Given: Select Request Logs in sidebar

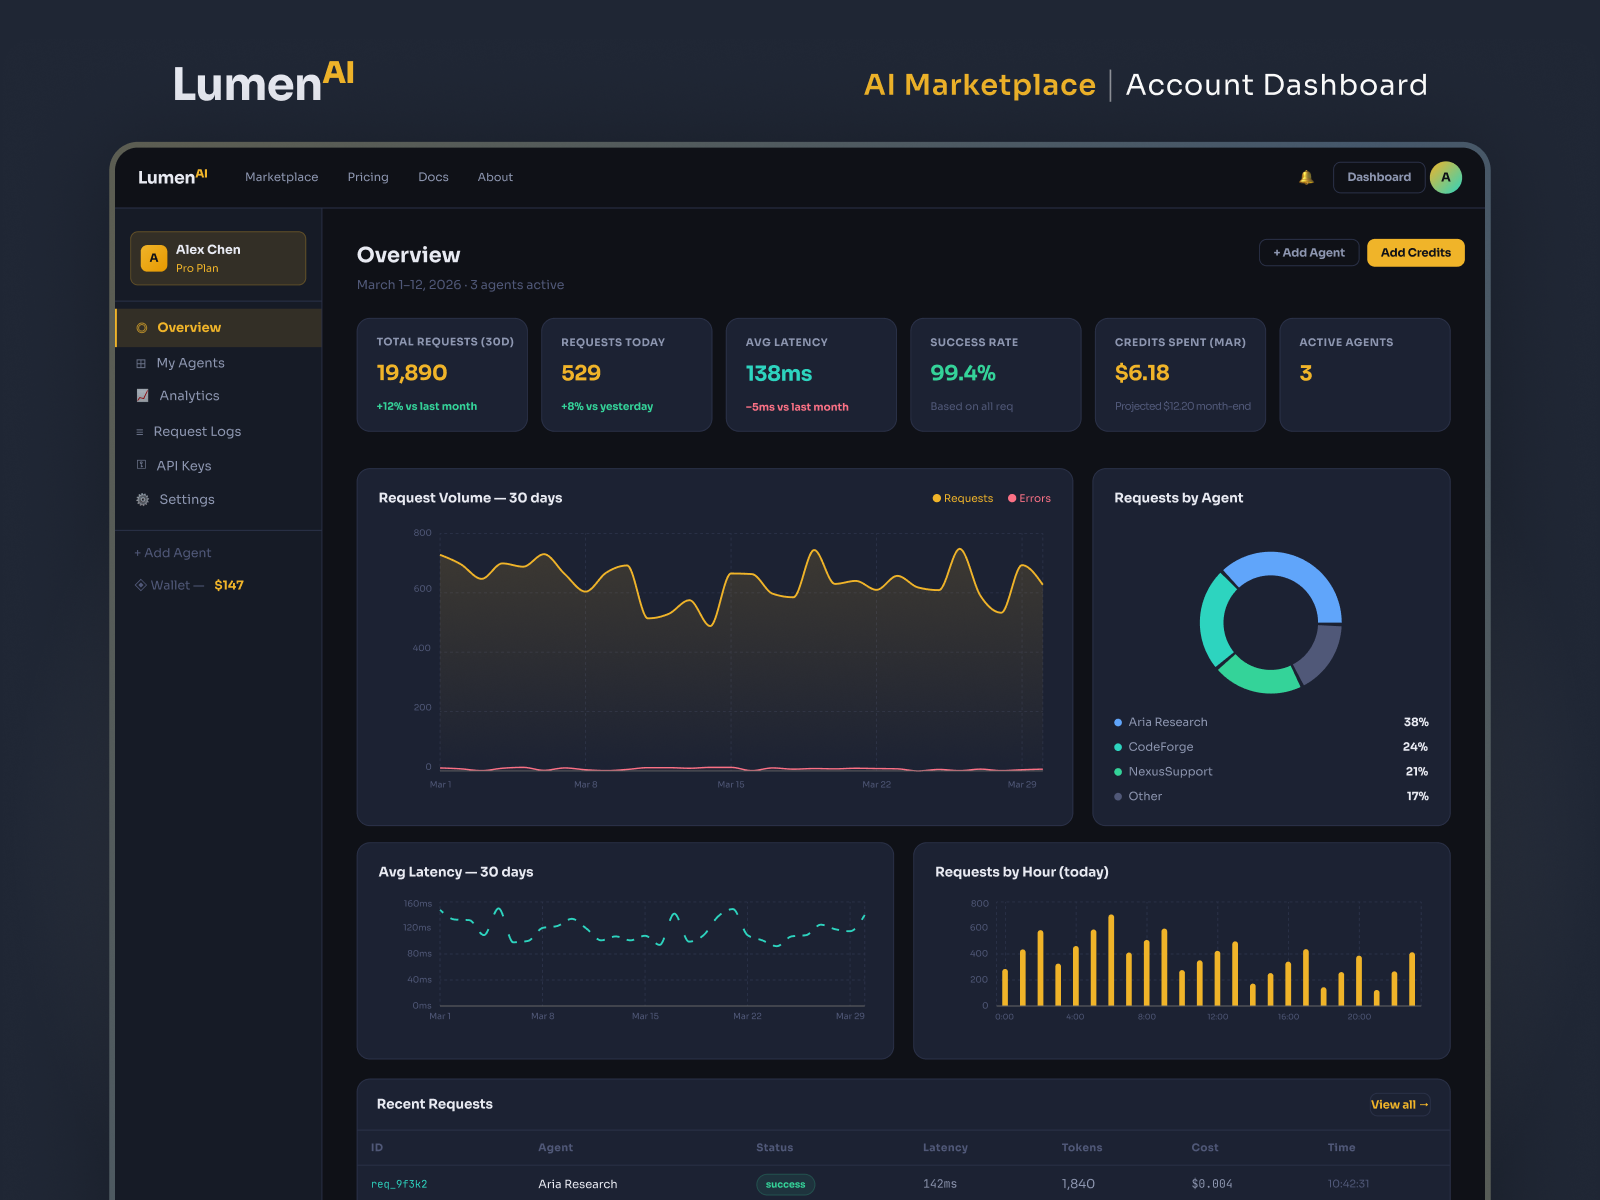Looking at the screenshot, I should [x=219, y=432].
